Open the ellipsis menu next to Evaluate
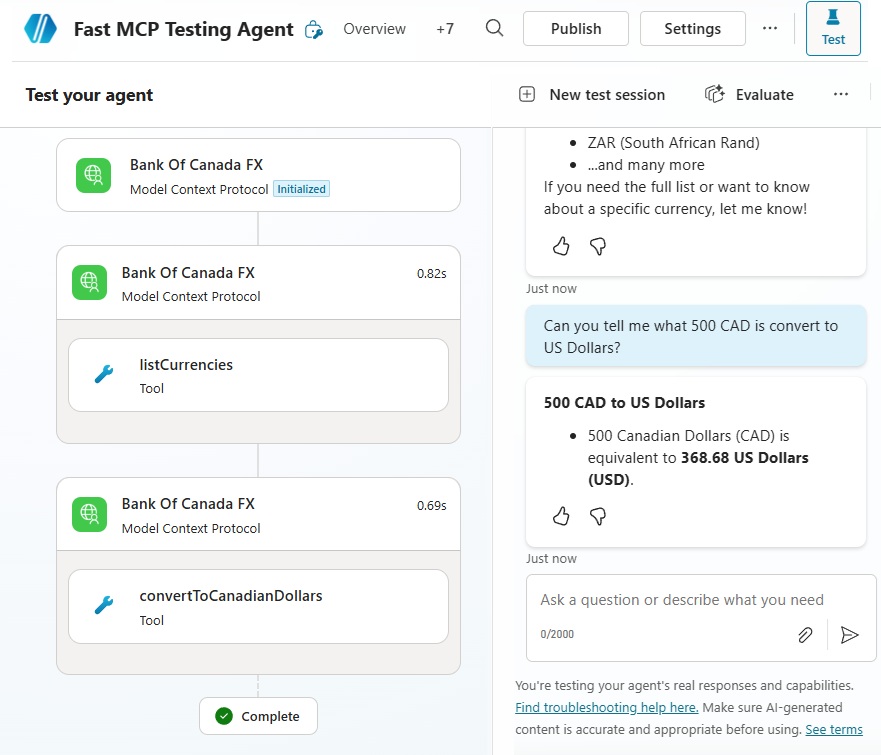The width and height of the screenshot is (881, 755). [841, 94]
